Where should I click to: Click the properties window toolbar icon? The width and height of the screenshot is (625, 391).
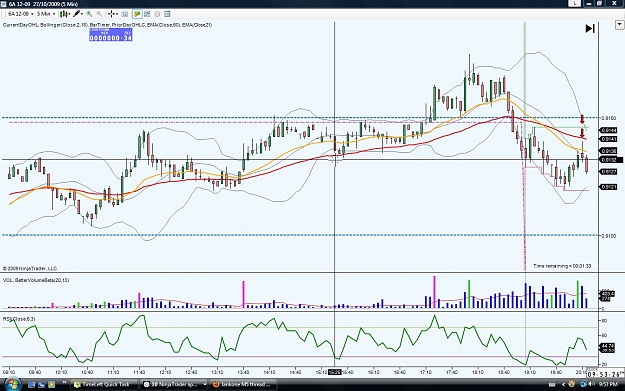pyautogui.click(x=167, y=14)
